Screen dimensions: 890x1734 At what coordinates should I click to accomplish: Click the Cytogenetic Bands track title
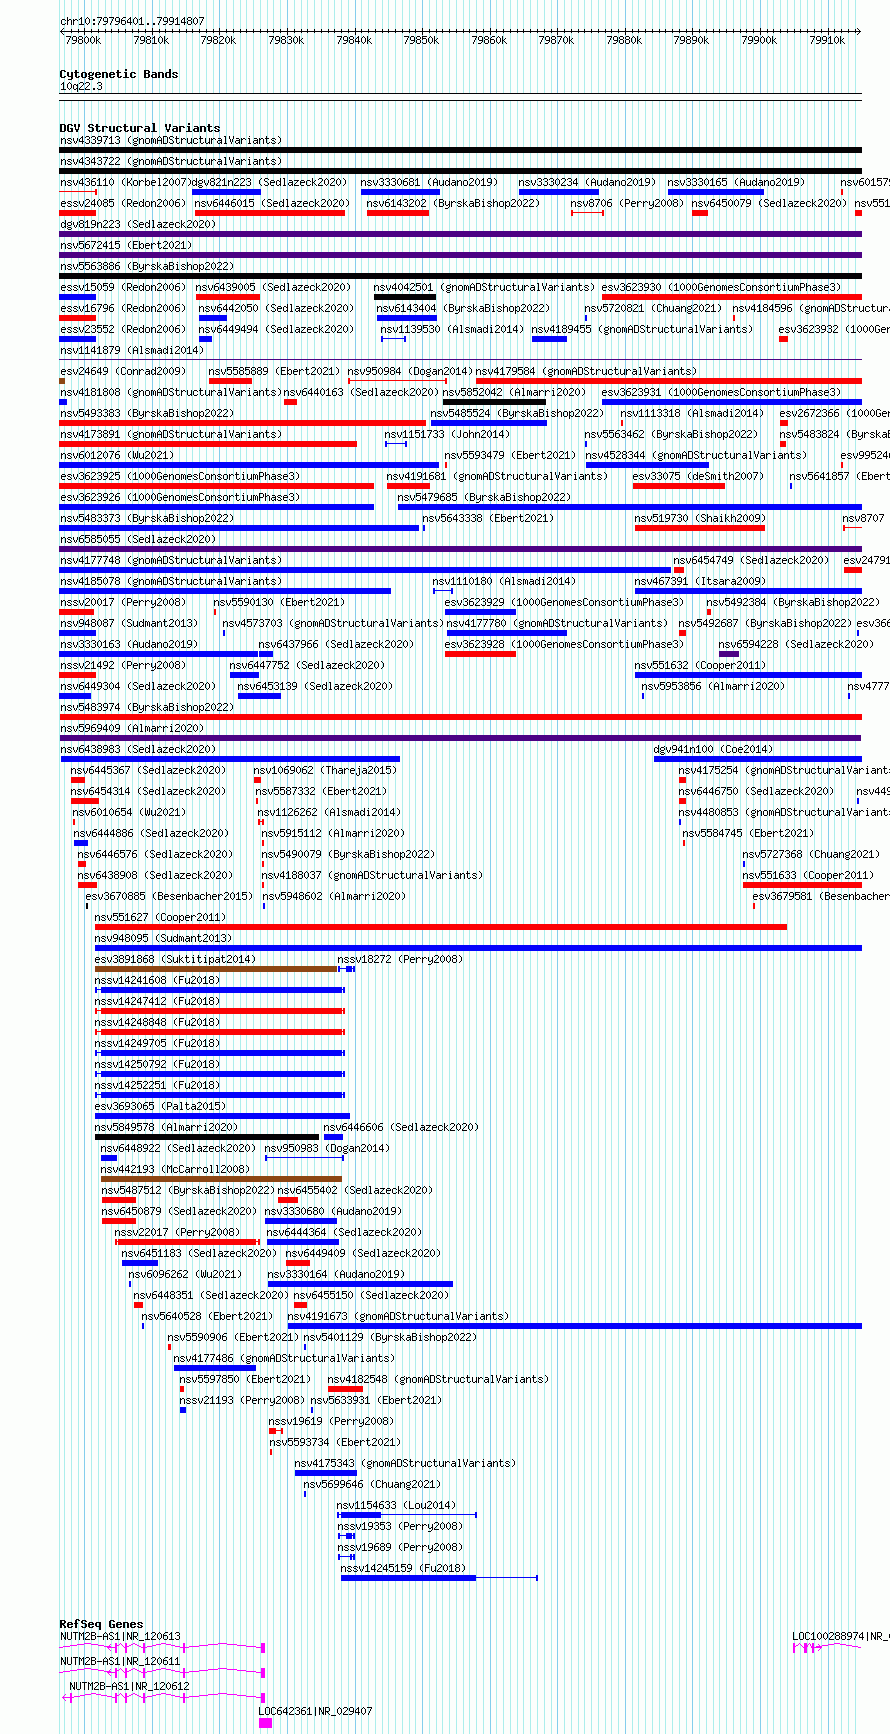pos(118,74)
